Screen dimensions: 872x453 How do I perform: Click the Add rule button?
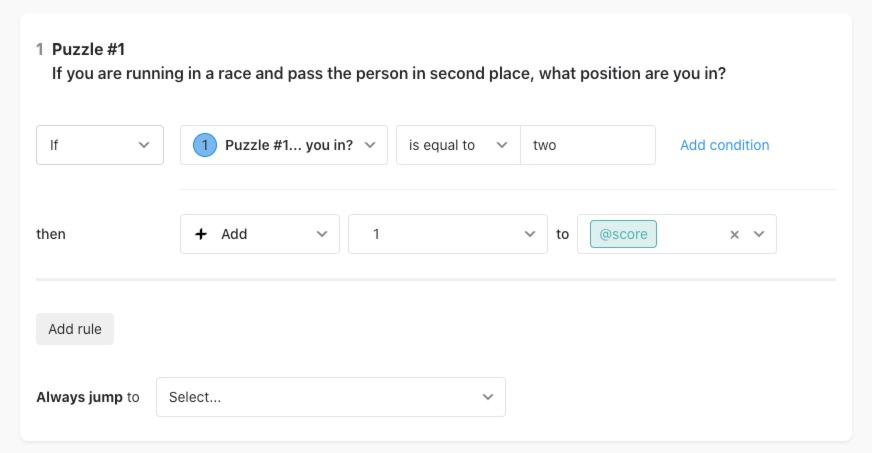(x=75, y=329)
